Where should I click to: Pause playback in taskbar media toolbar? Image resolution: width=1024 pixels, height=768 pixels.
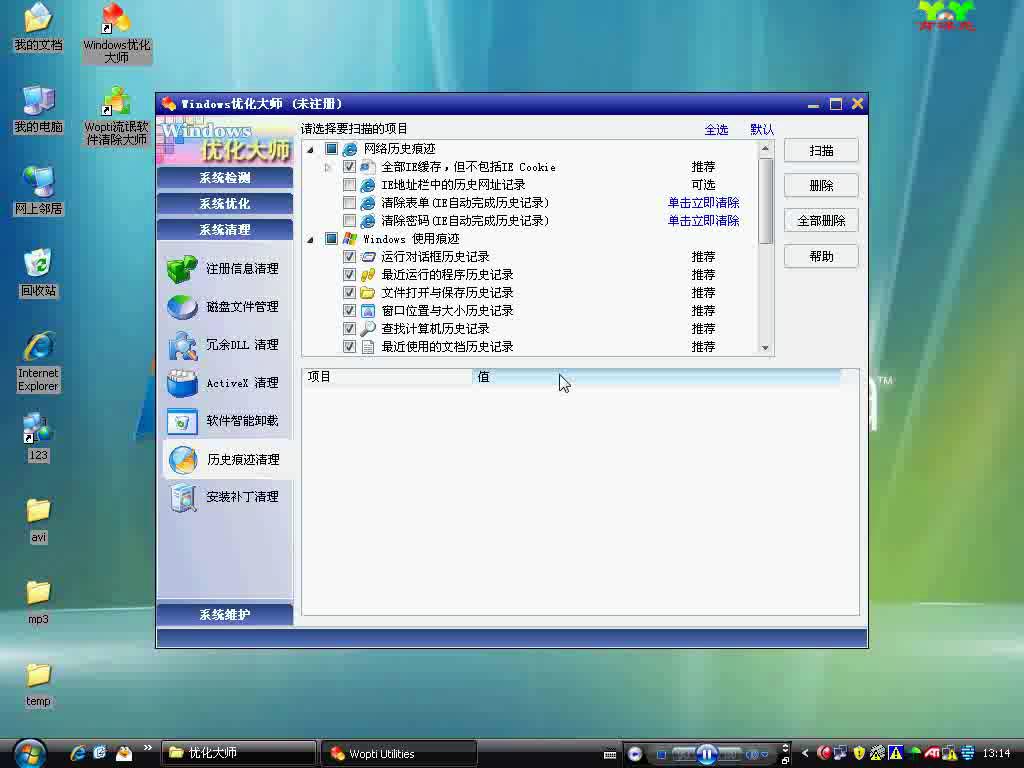pos(706,754)
